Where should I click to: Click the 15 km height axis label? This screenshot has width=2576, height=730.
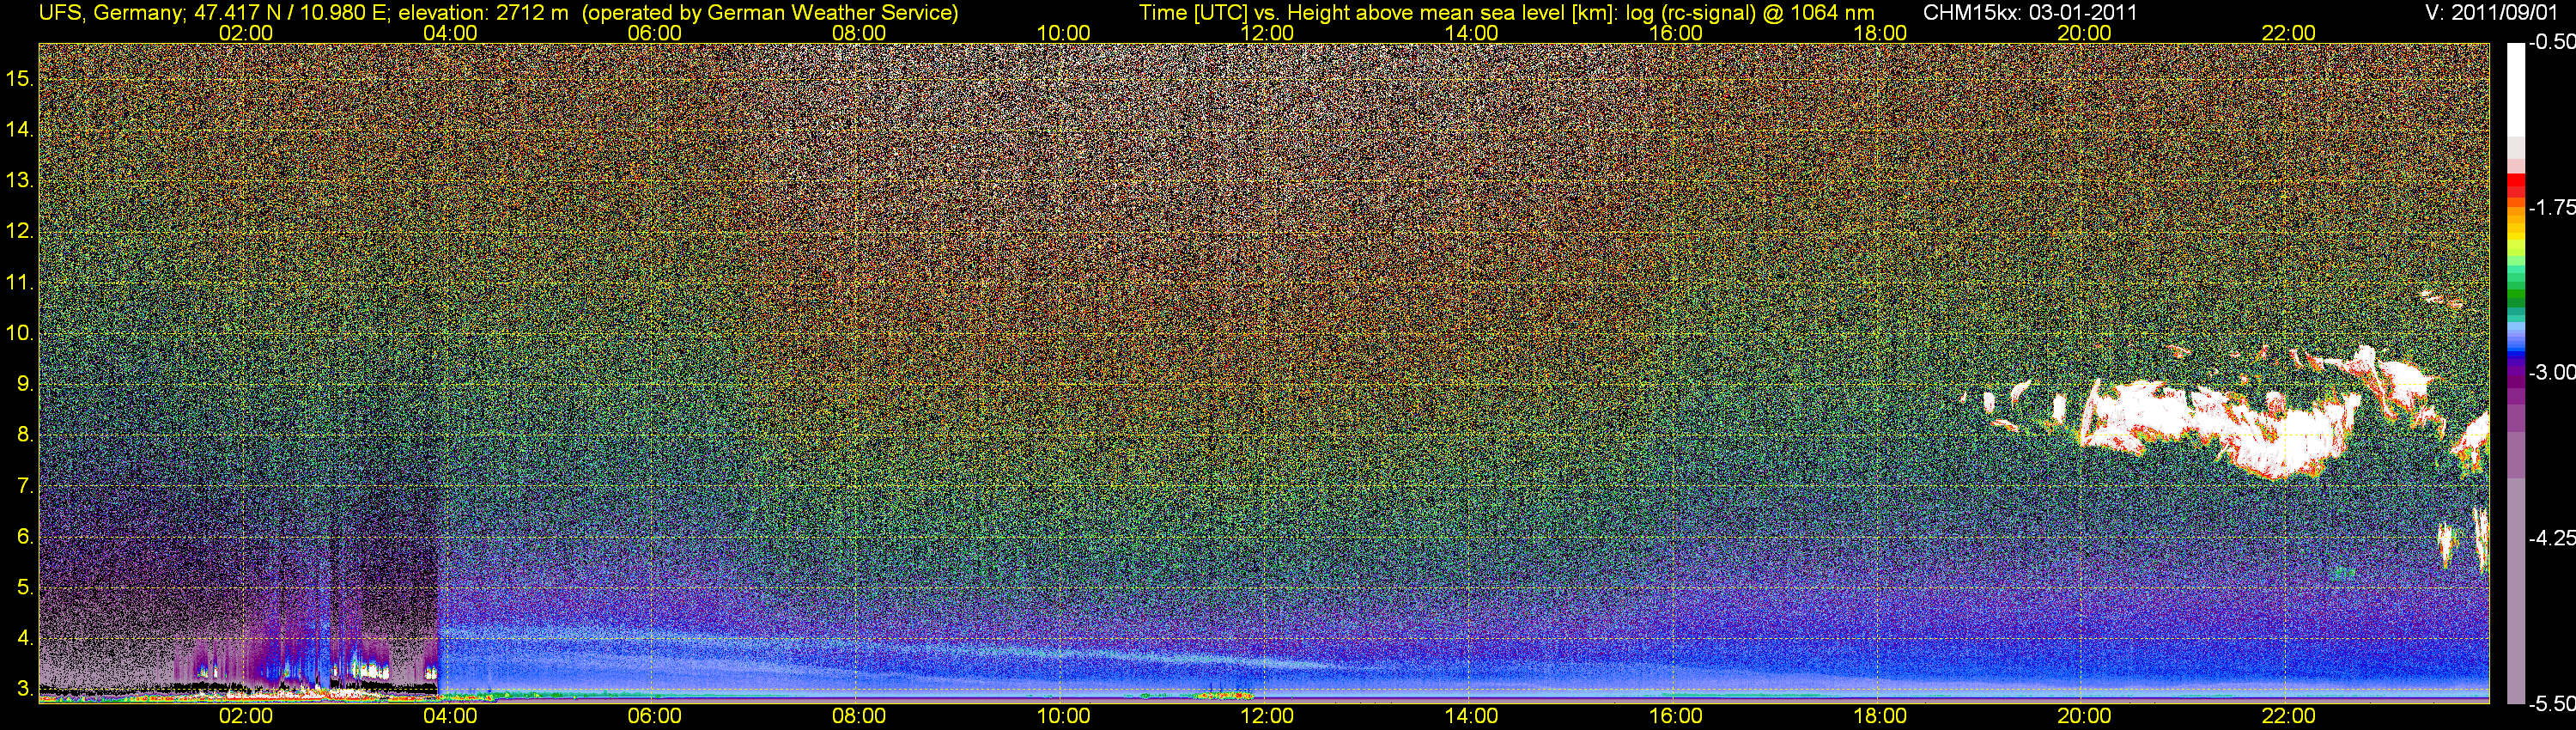pyautogui.click(x=19, y=78)
